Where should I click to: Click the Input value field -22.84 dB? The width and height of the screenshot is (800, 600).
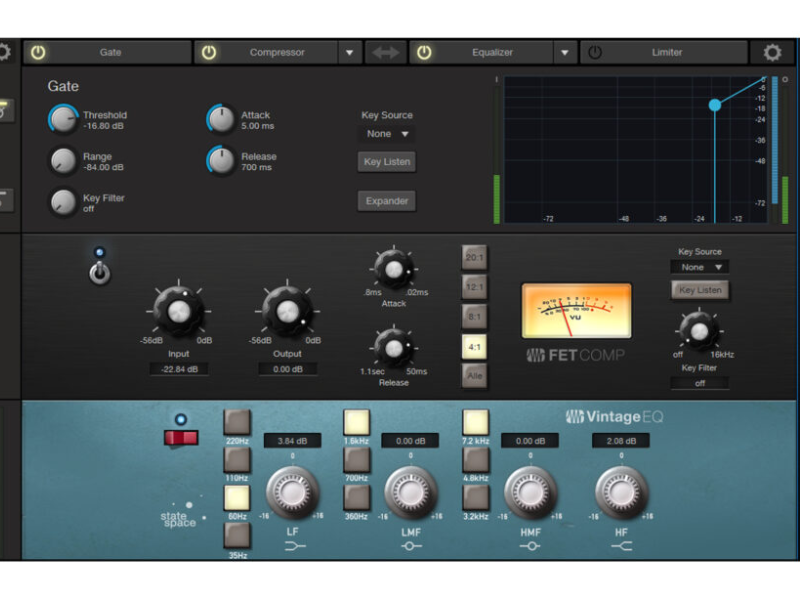pyautogui.click(x=179, y=369)
